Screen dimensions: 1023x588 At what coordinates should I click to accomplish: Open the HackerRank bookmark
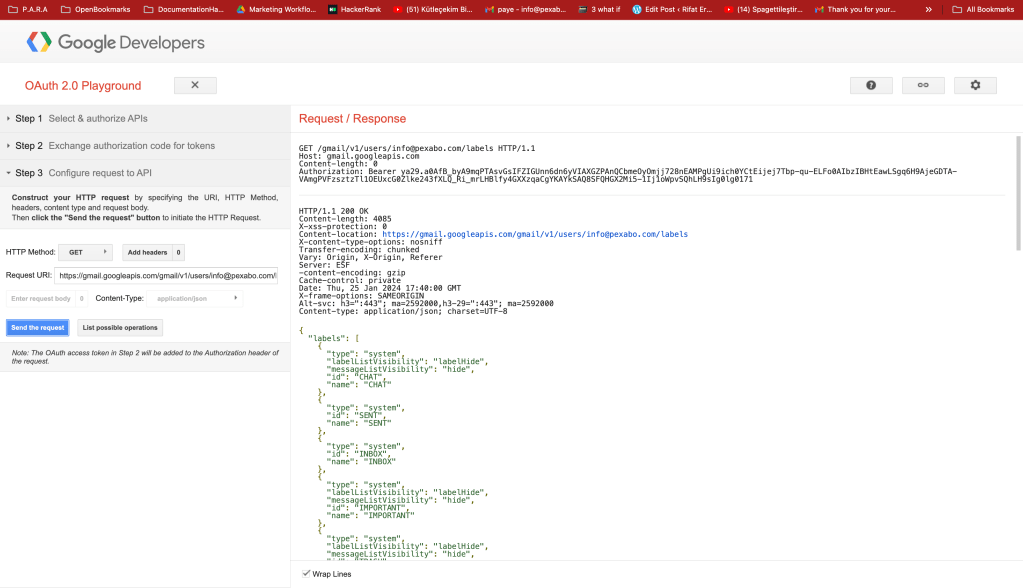[x=354, y=9]
